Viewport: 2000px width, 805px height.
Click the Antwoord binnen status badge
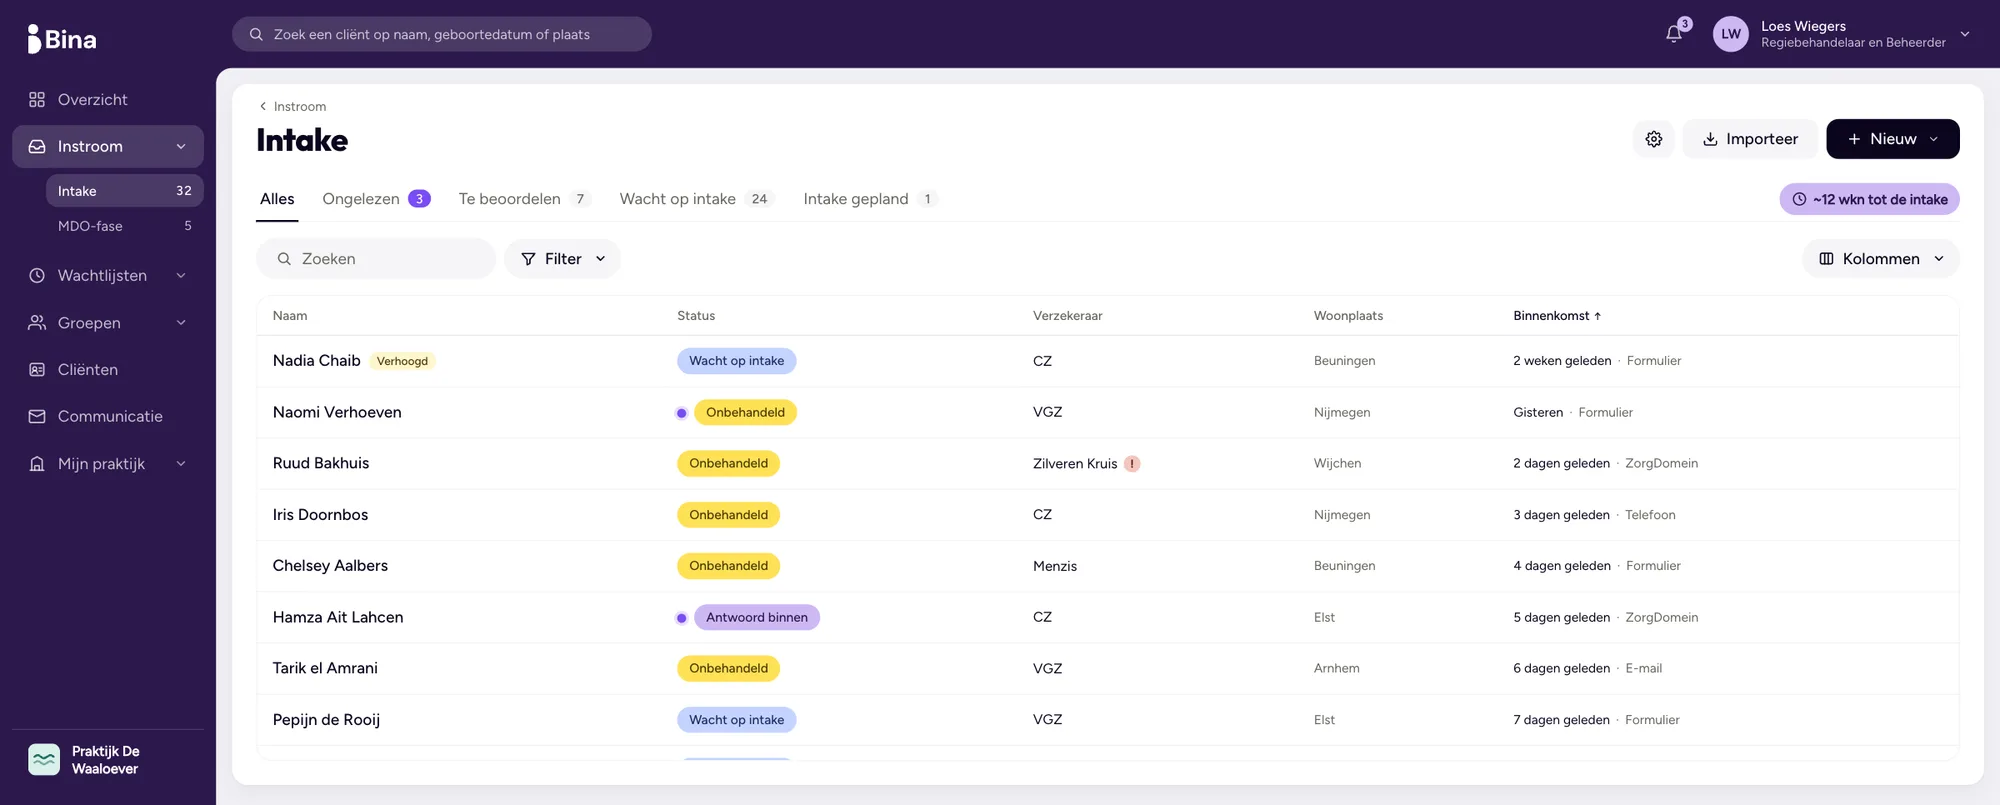757,618
